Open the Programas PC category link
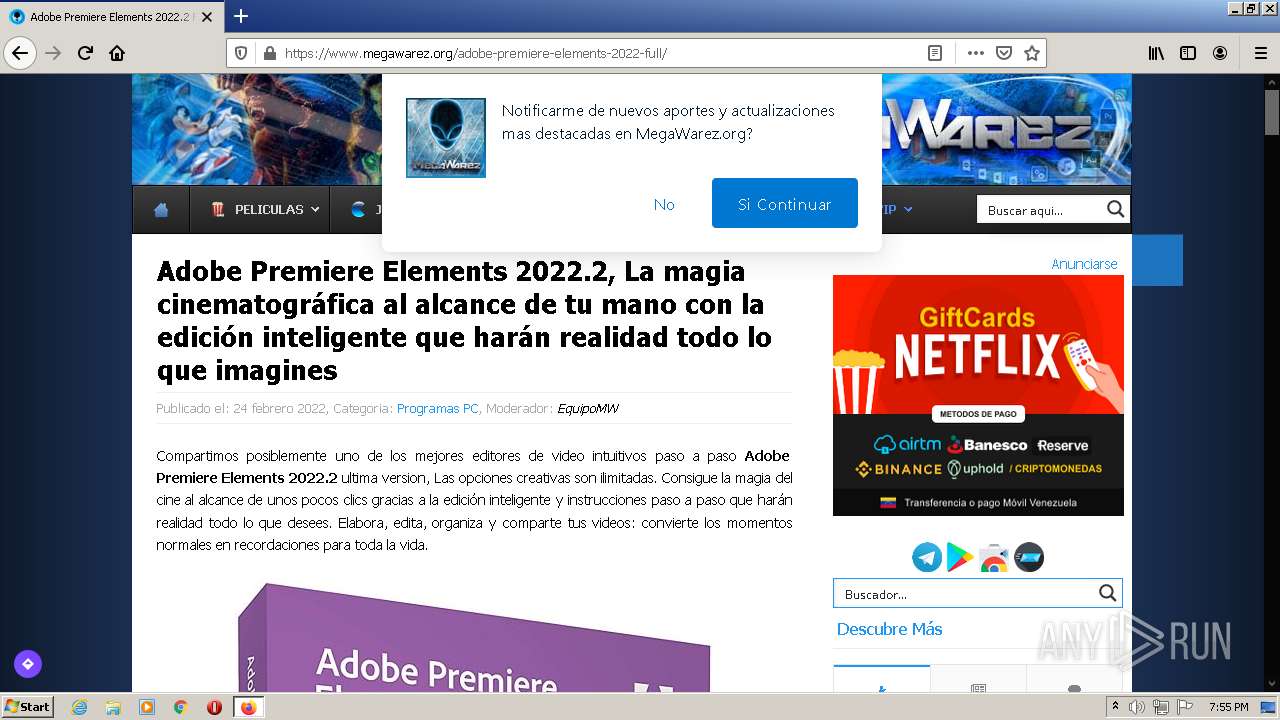 [437, 408]
